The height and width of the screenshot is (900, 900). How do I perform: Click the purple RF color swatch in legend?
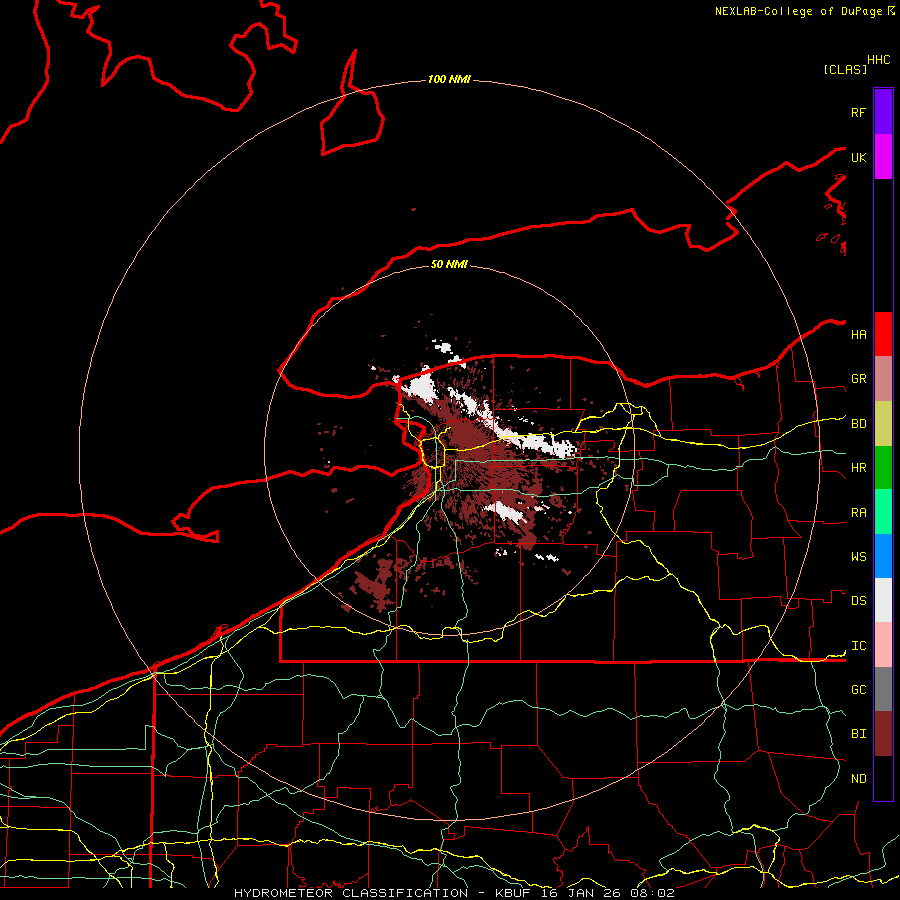(883, 112)
